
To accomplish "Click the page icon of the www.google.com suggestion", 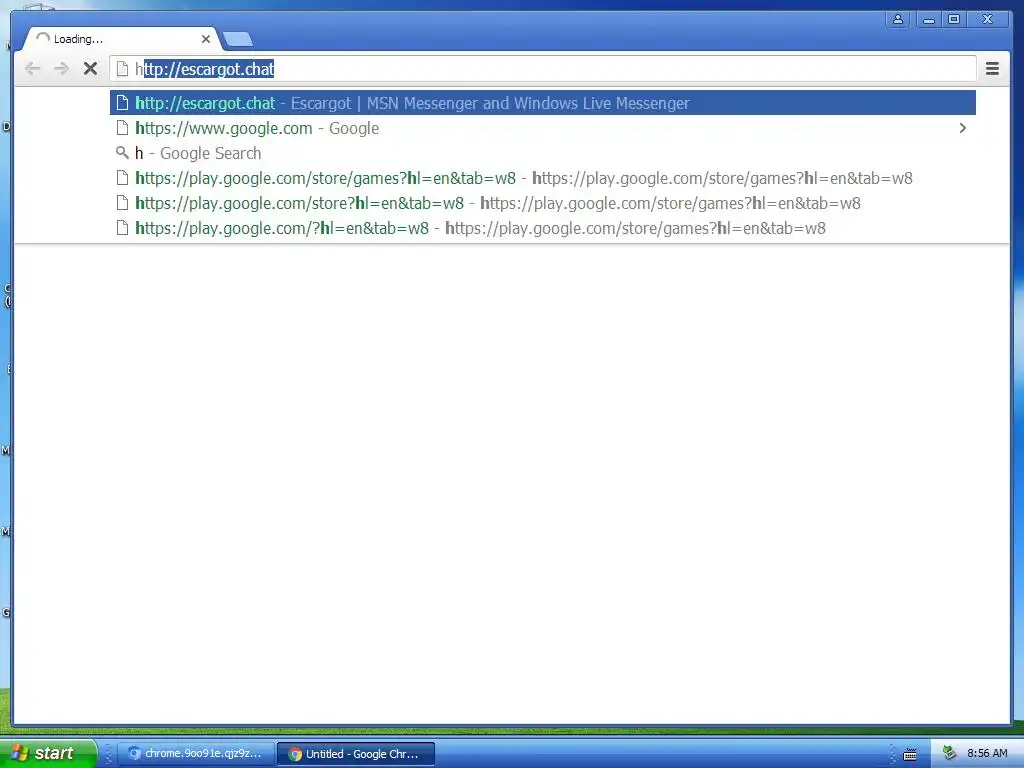I will click(122, 128).
